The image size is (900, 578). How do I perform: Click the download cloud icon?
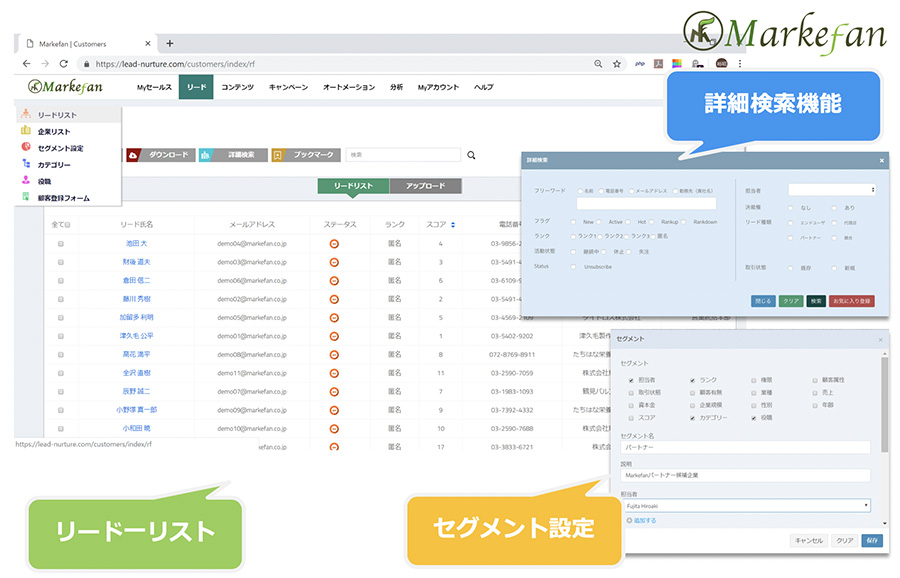133,155
